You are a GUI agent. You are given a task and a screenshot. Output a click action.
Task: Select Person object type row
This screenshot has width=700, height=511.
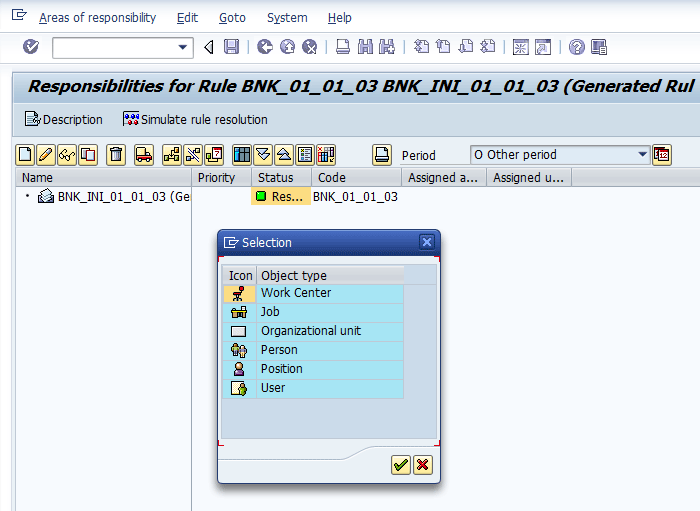[x=313, y=350]
